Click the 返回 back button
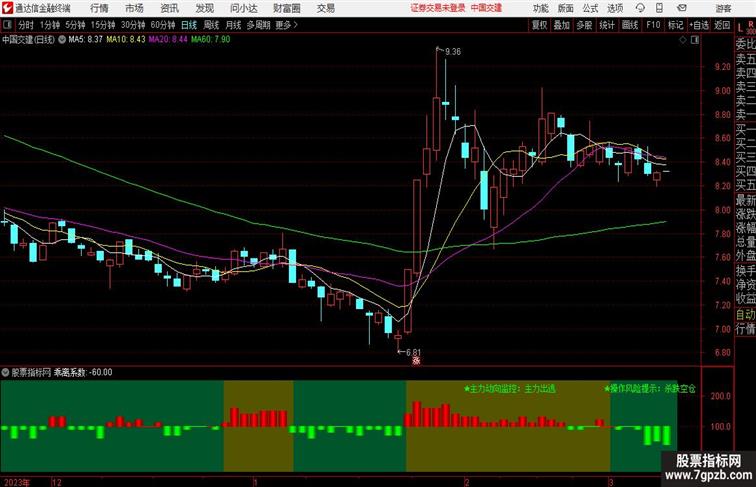 coord(722,25)
